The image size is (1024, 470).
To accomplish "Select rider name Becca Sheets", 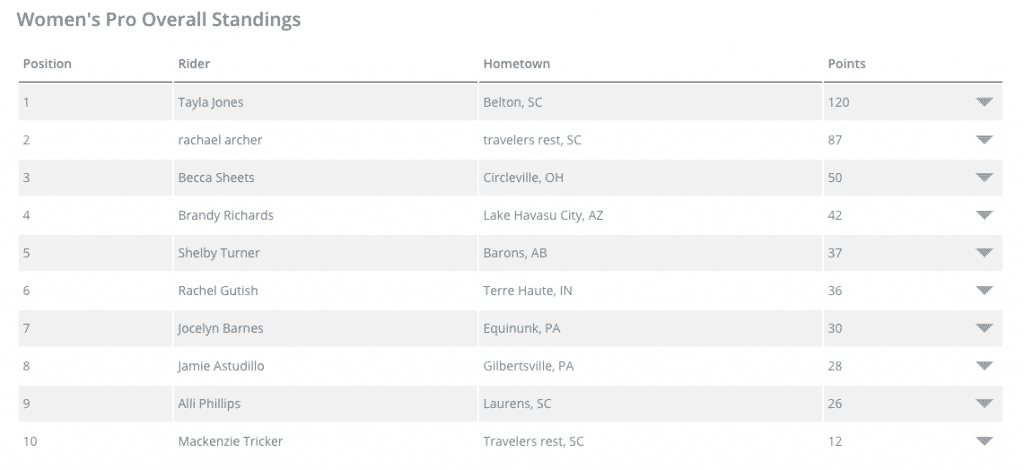I will tap(216, 178).
